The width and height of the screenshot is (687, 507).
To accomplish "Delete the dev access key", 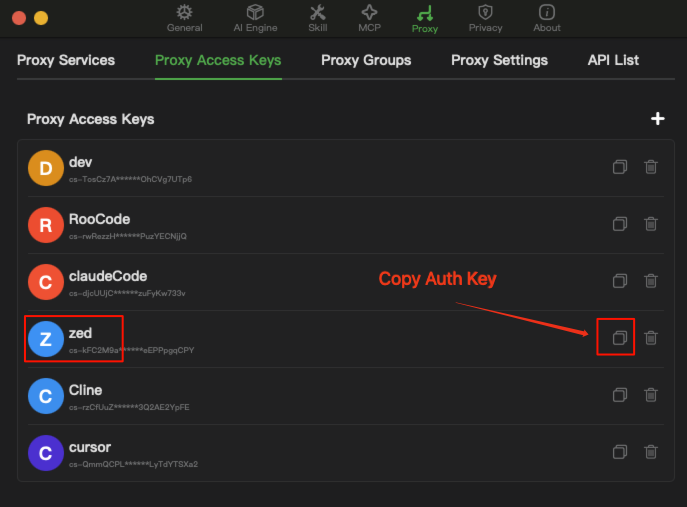I will coord(651,167).
